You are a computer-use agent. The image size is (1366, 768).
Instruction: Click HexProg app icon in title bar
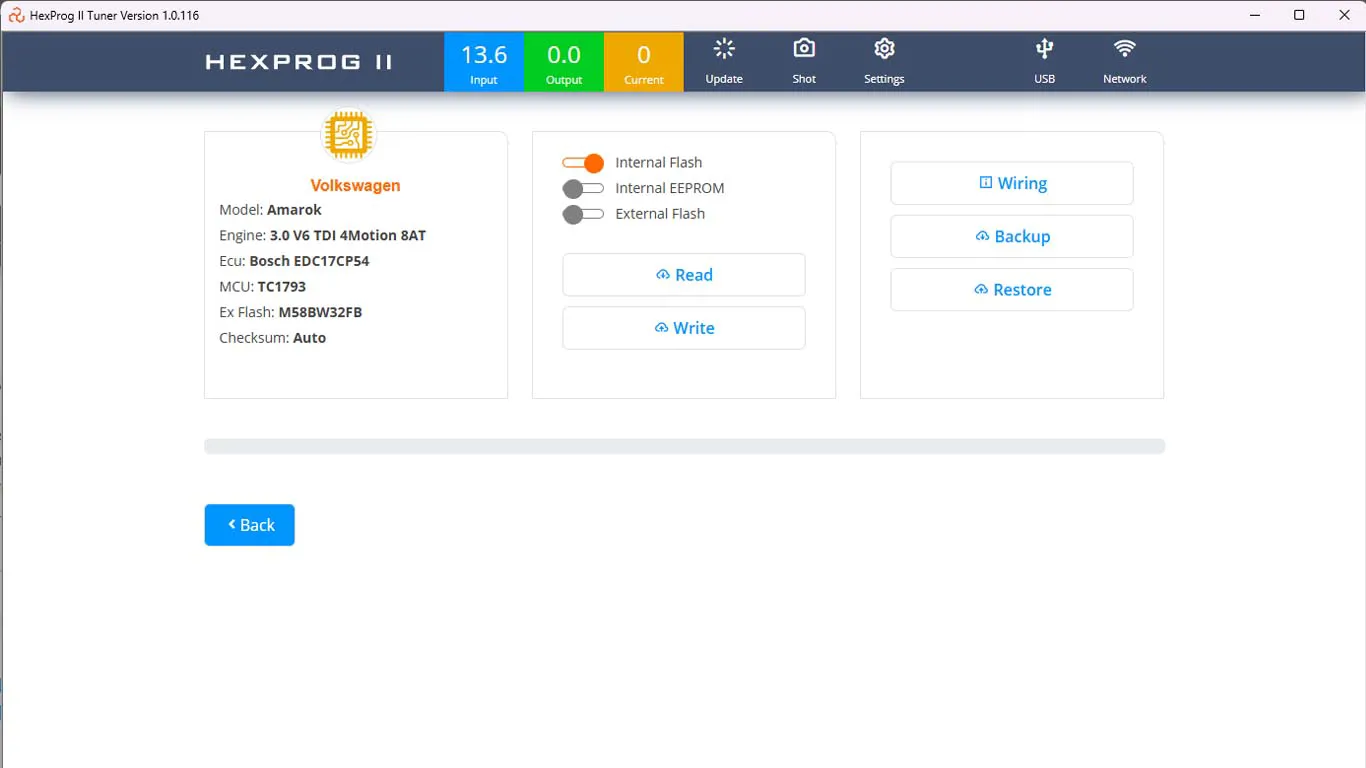click(16, 15)
